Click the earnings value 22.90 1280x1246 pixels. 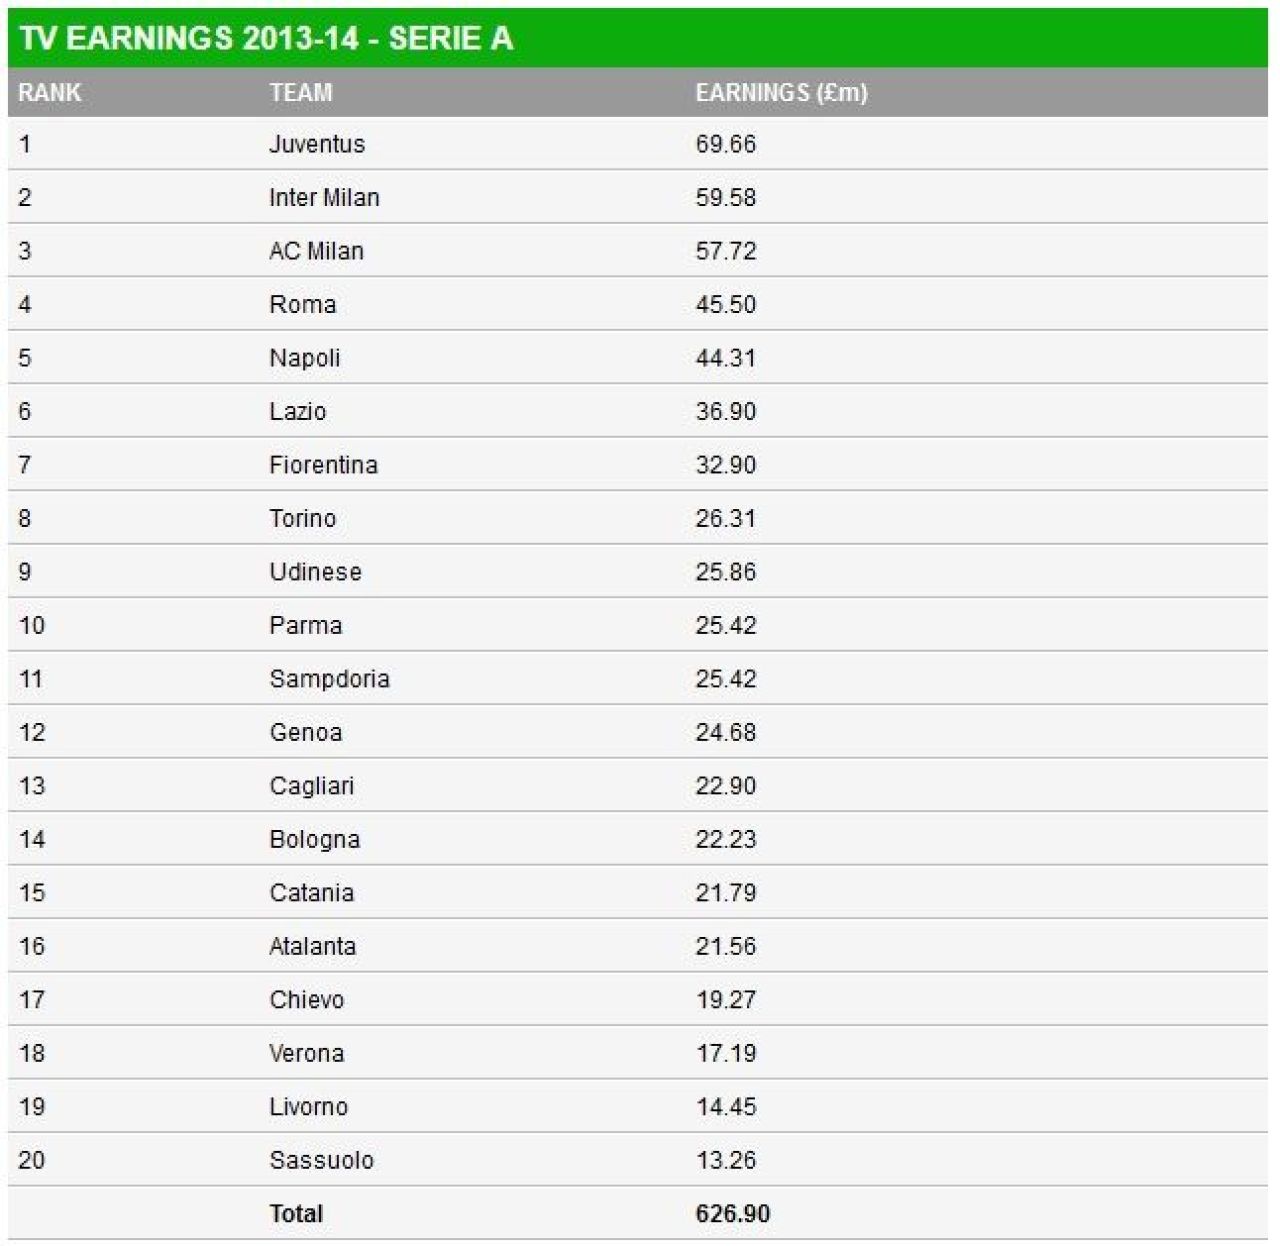[x=726, y=786]
